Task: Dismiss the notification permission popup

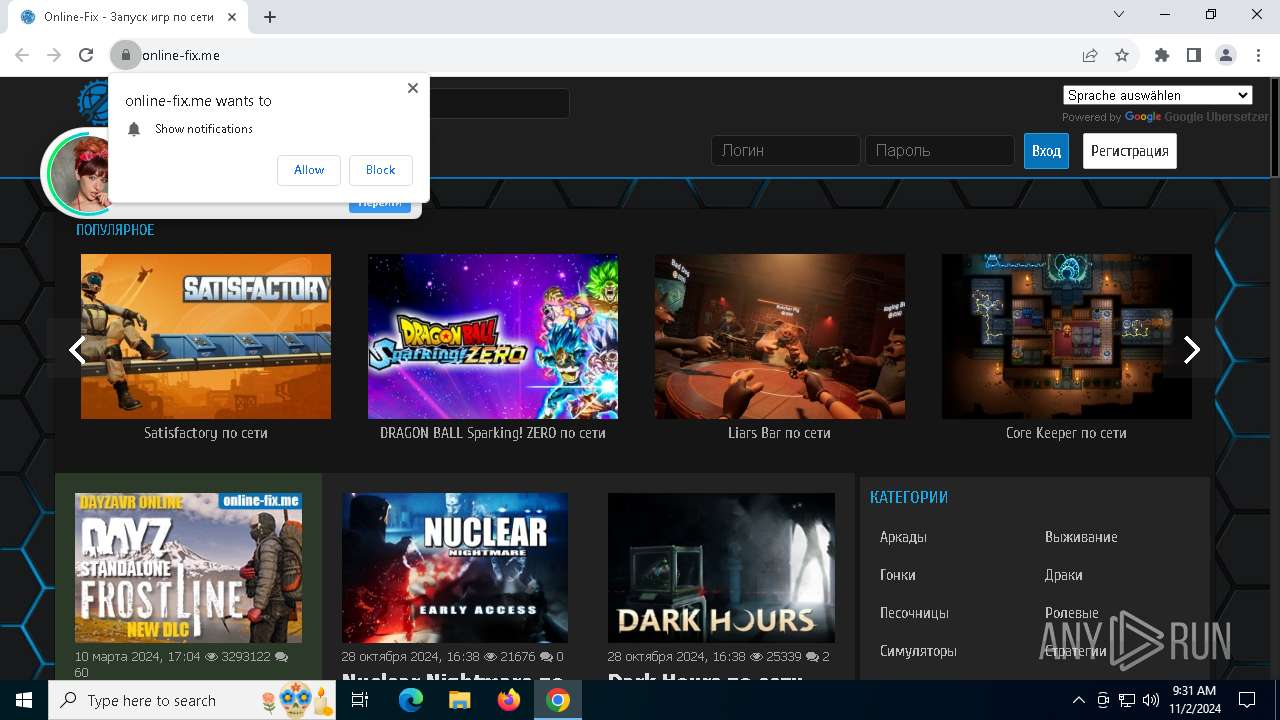Action: (x=412, y=88)
